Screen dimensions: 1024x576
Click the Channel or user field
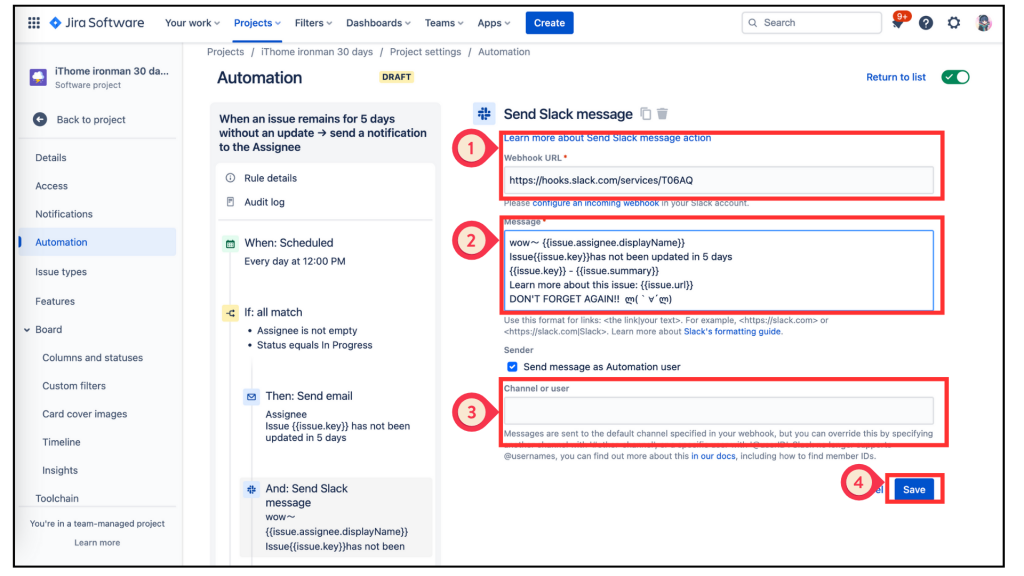coord(718,411)
